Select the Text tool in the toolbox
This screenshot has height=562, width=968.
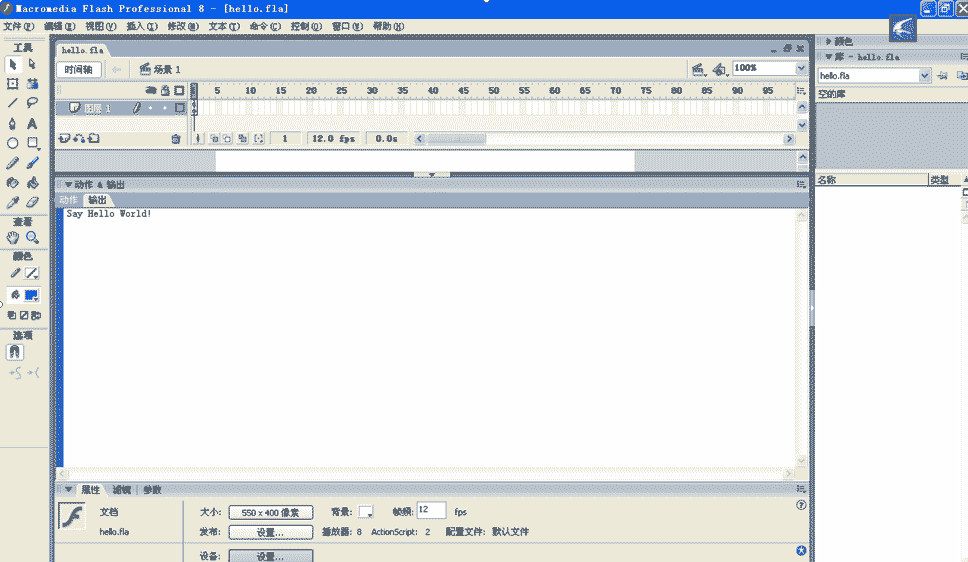pos(32,123)
